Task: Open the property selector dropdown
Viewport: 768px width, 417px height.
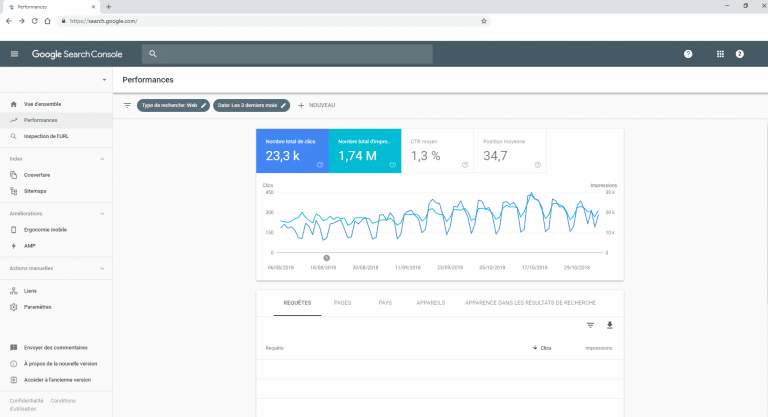Action: pos(104,80)
